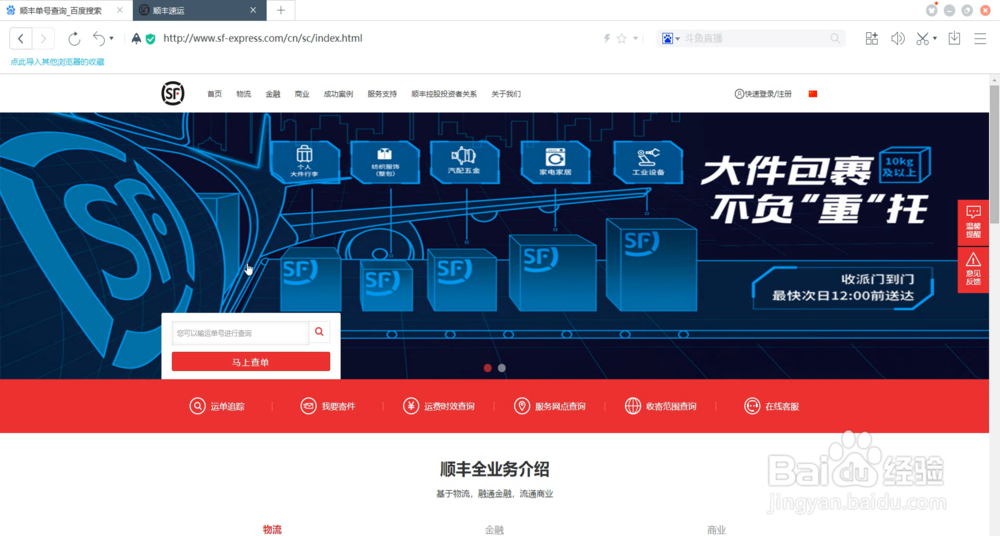The image size is (1000, 536).
Task: Select the first red carousel dot
Action: 487,368
